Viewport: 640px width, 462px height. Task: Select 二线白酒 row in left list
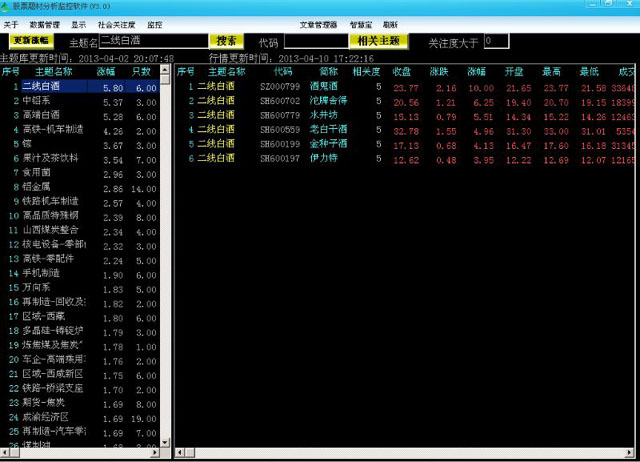pyautogui.click(x=80, y=87)
